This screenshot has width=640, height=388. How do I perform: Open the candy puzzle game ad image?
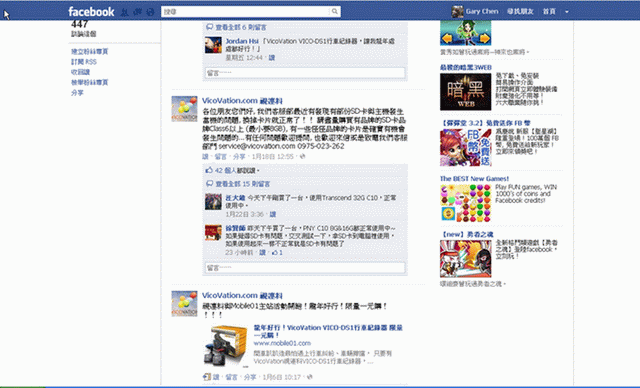pyautogui.click(x=465, y=203)
